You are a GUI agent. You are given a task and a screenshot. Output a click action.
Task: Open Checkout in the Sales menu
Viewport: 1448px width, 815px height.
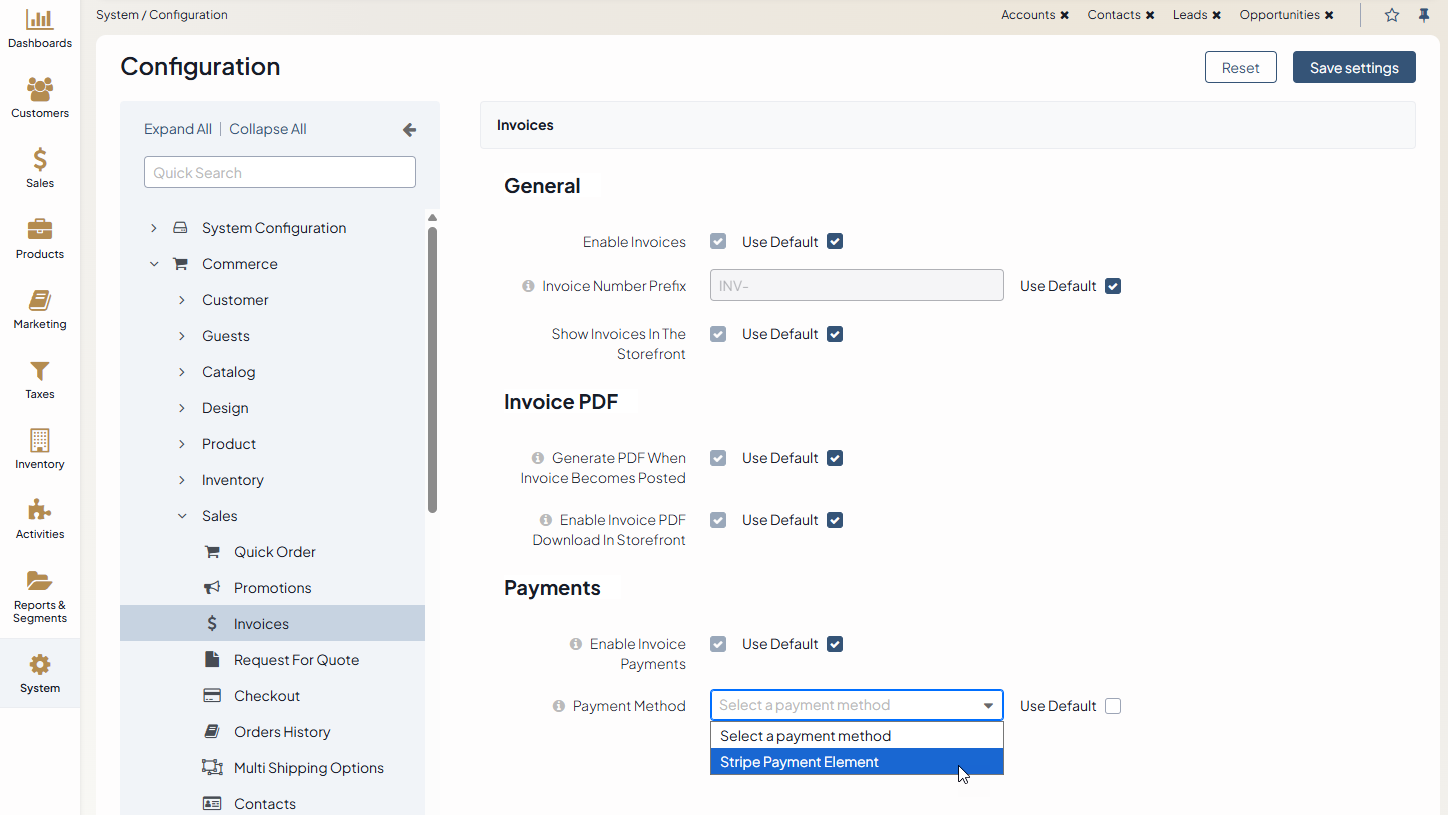[x=266, y=696]
